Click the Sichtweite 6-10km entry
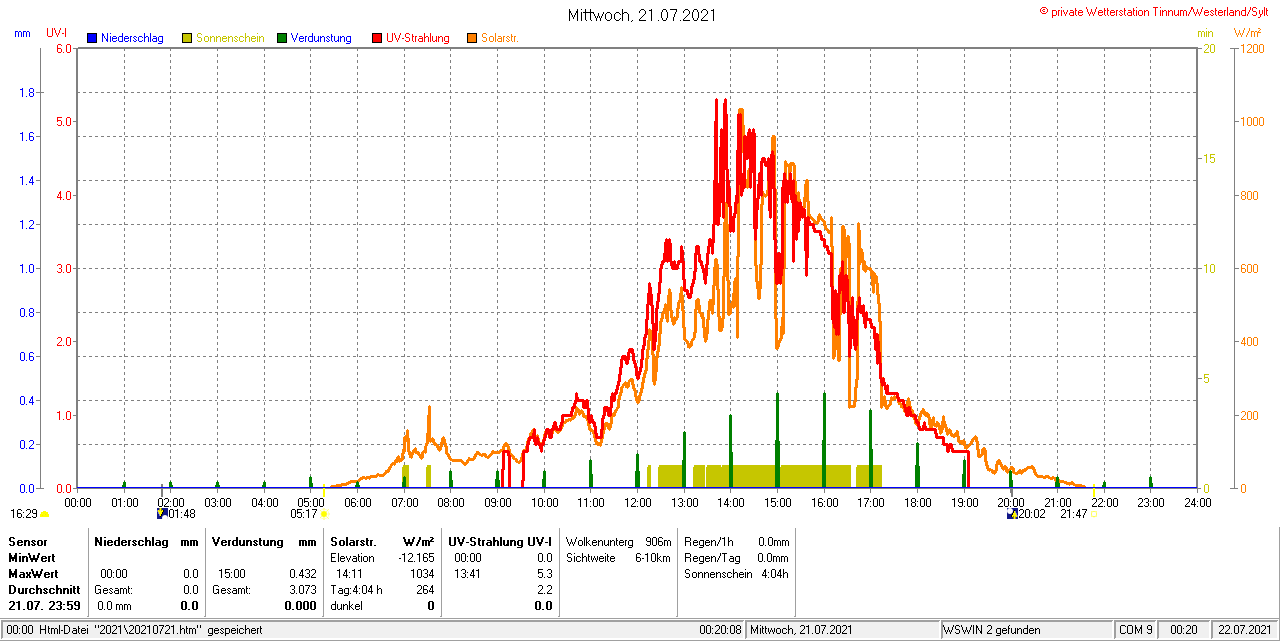This screenshot has width=1280, height=641. 618,557
